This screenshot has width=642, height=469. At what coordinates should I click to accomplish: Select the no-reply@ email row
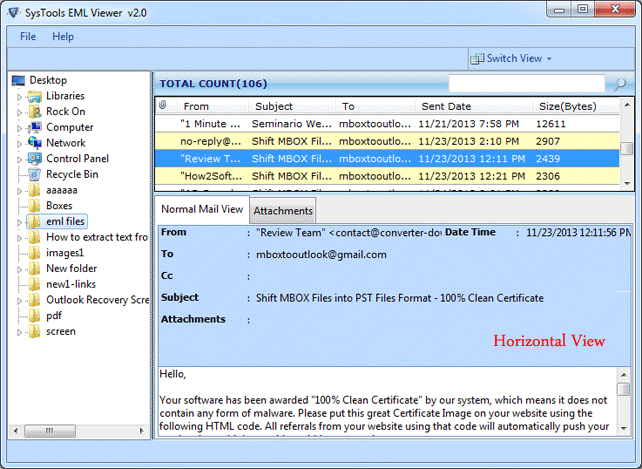pyautogui.click(x=387, y=141)
